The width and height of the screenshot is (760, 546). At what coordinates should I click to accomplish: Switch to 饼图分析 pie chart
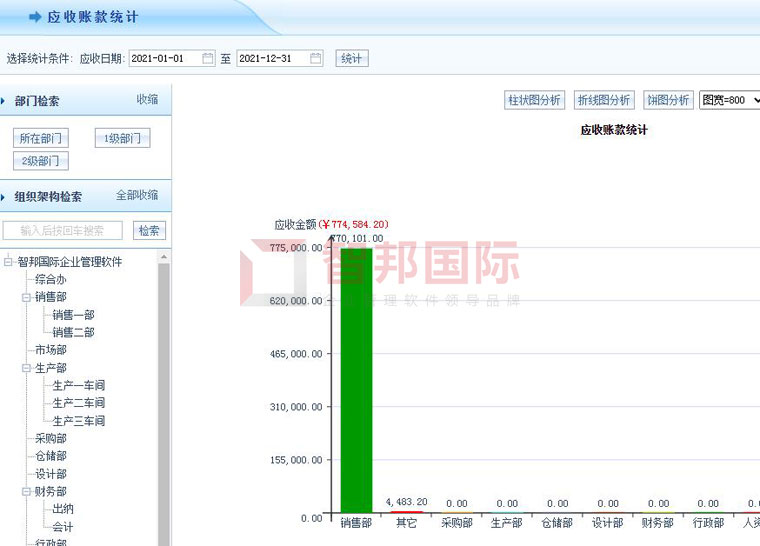click(668, 100)
